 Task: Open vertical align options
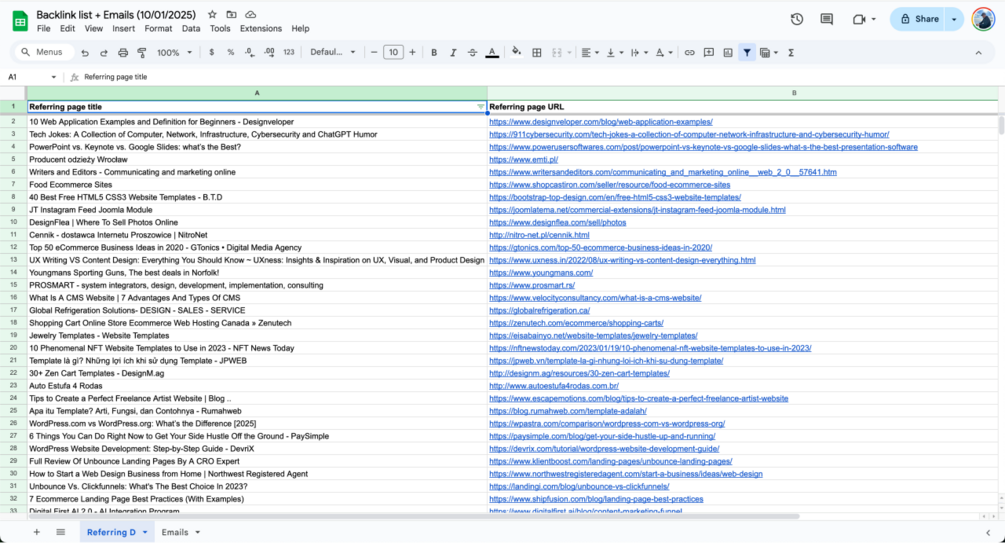point(613,53)
